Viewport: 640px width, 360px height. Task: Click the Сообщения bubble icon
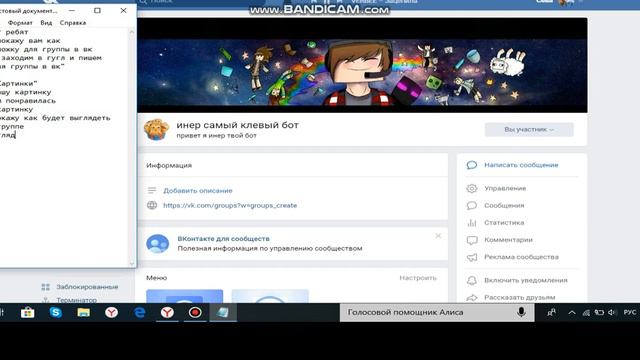(x=471, y=205)
